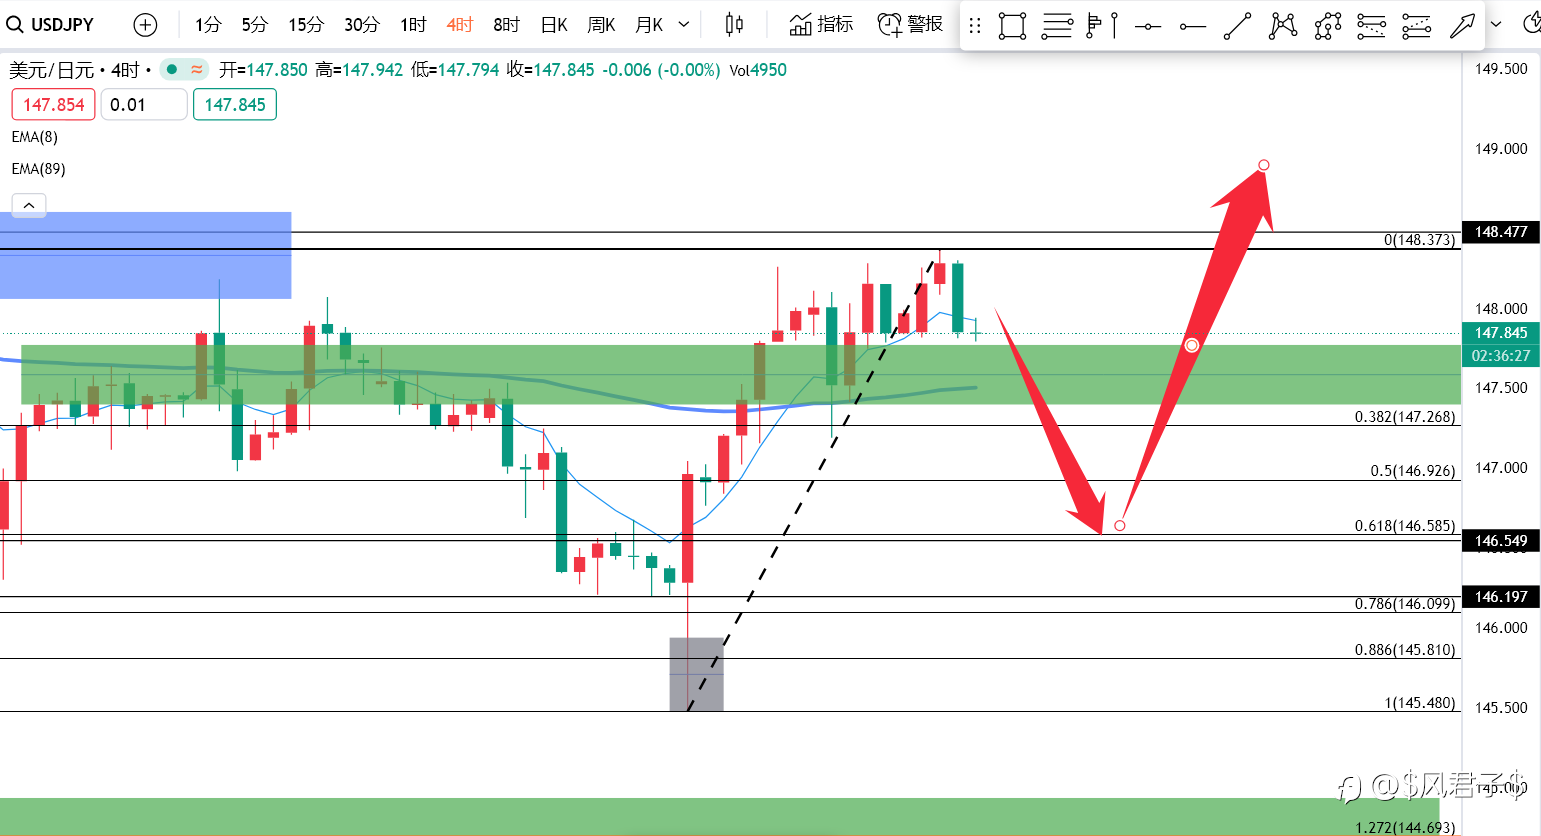Switch to the 15分 timeframe
The width and height of the screenshot is (1541, 836).
[x=306, y=24]
